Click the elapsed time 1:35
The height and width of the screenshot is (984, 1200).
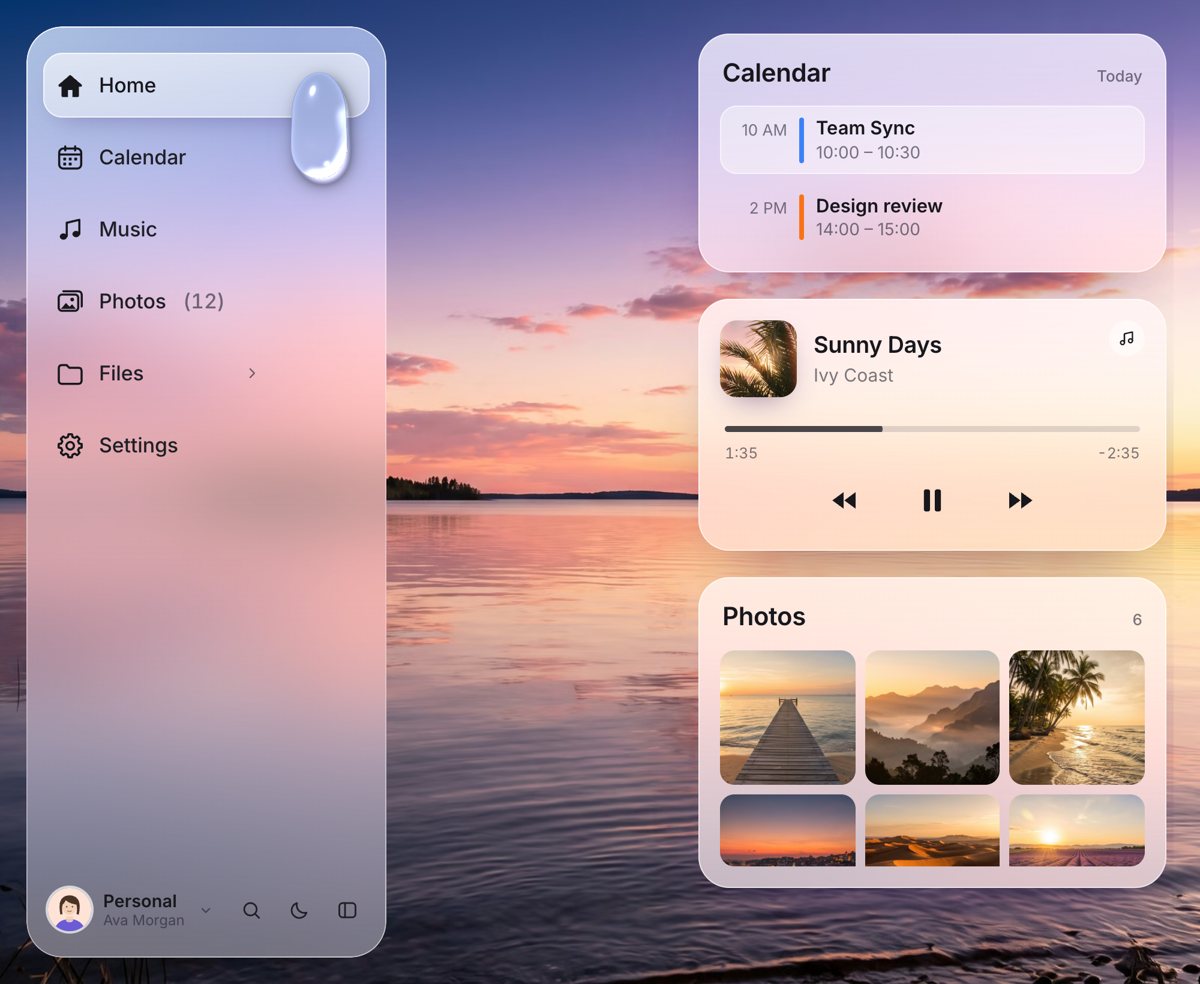(741, 453)
